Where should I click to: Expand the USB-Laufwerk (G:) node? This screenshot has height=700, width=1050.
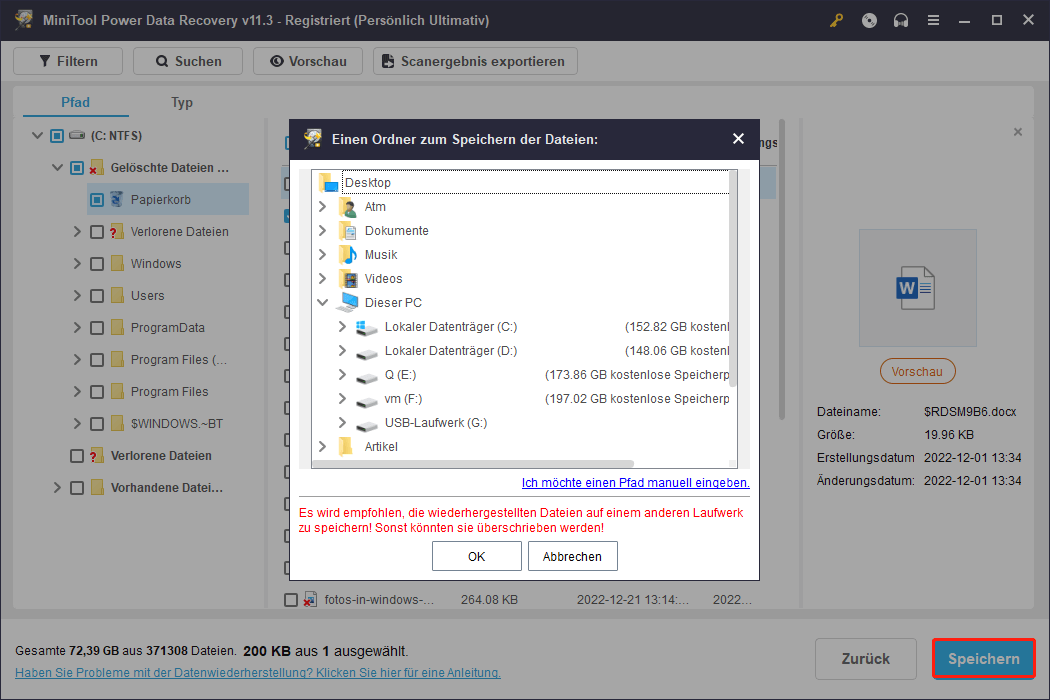point(342,423)
